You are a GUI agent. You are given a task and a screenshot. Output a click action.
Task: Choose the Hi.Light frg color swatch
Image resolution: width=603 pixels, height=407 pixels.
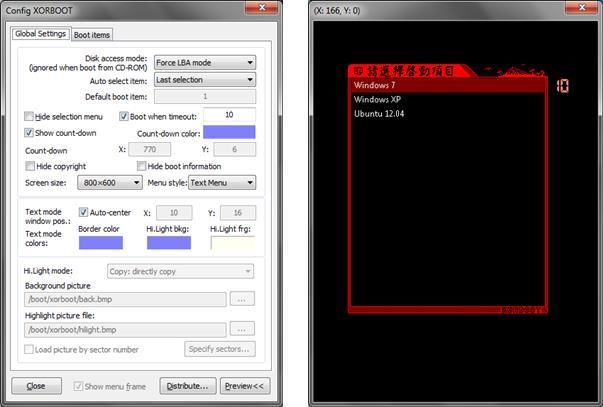coord(233,243)
